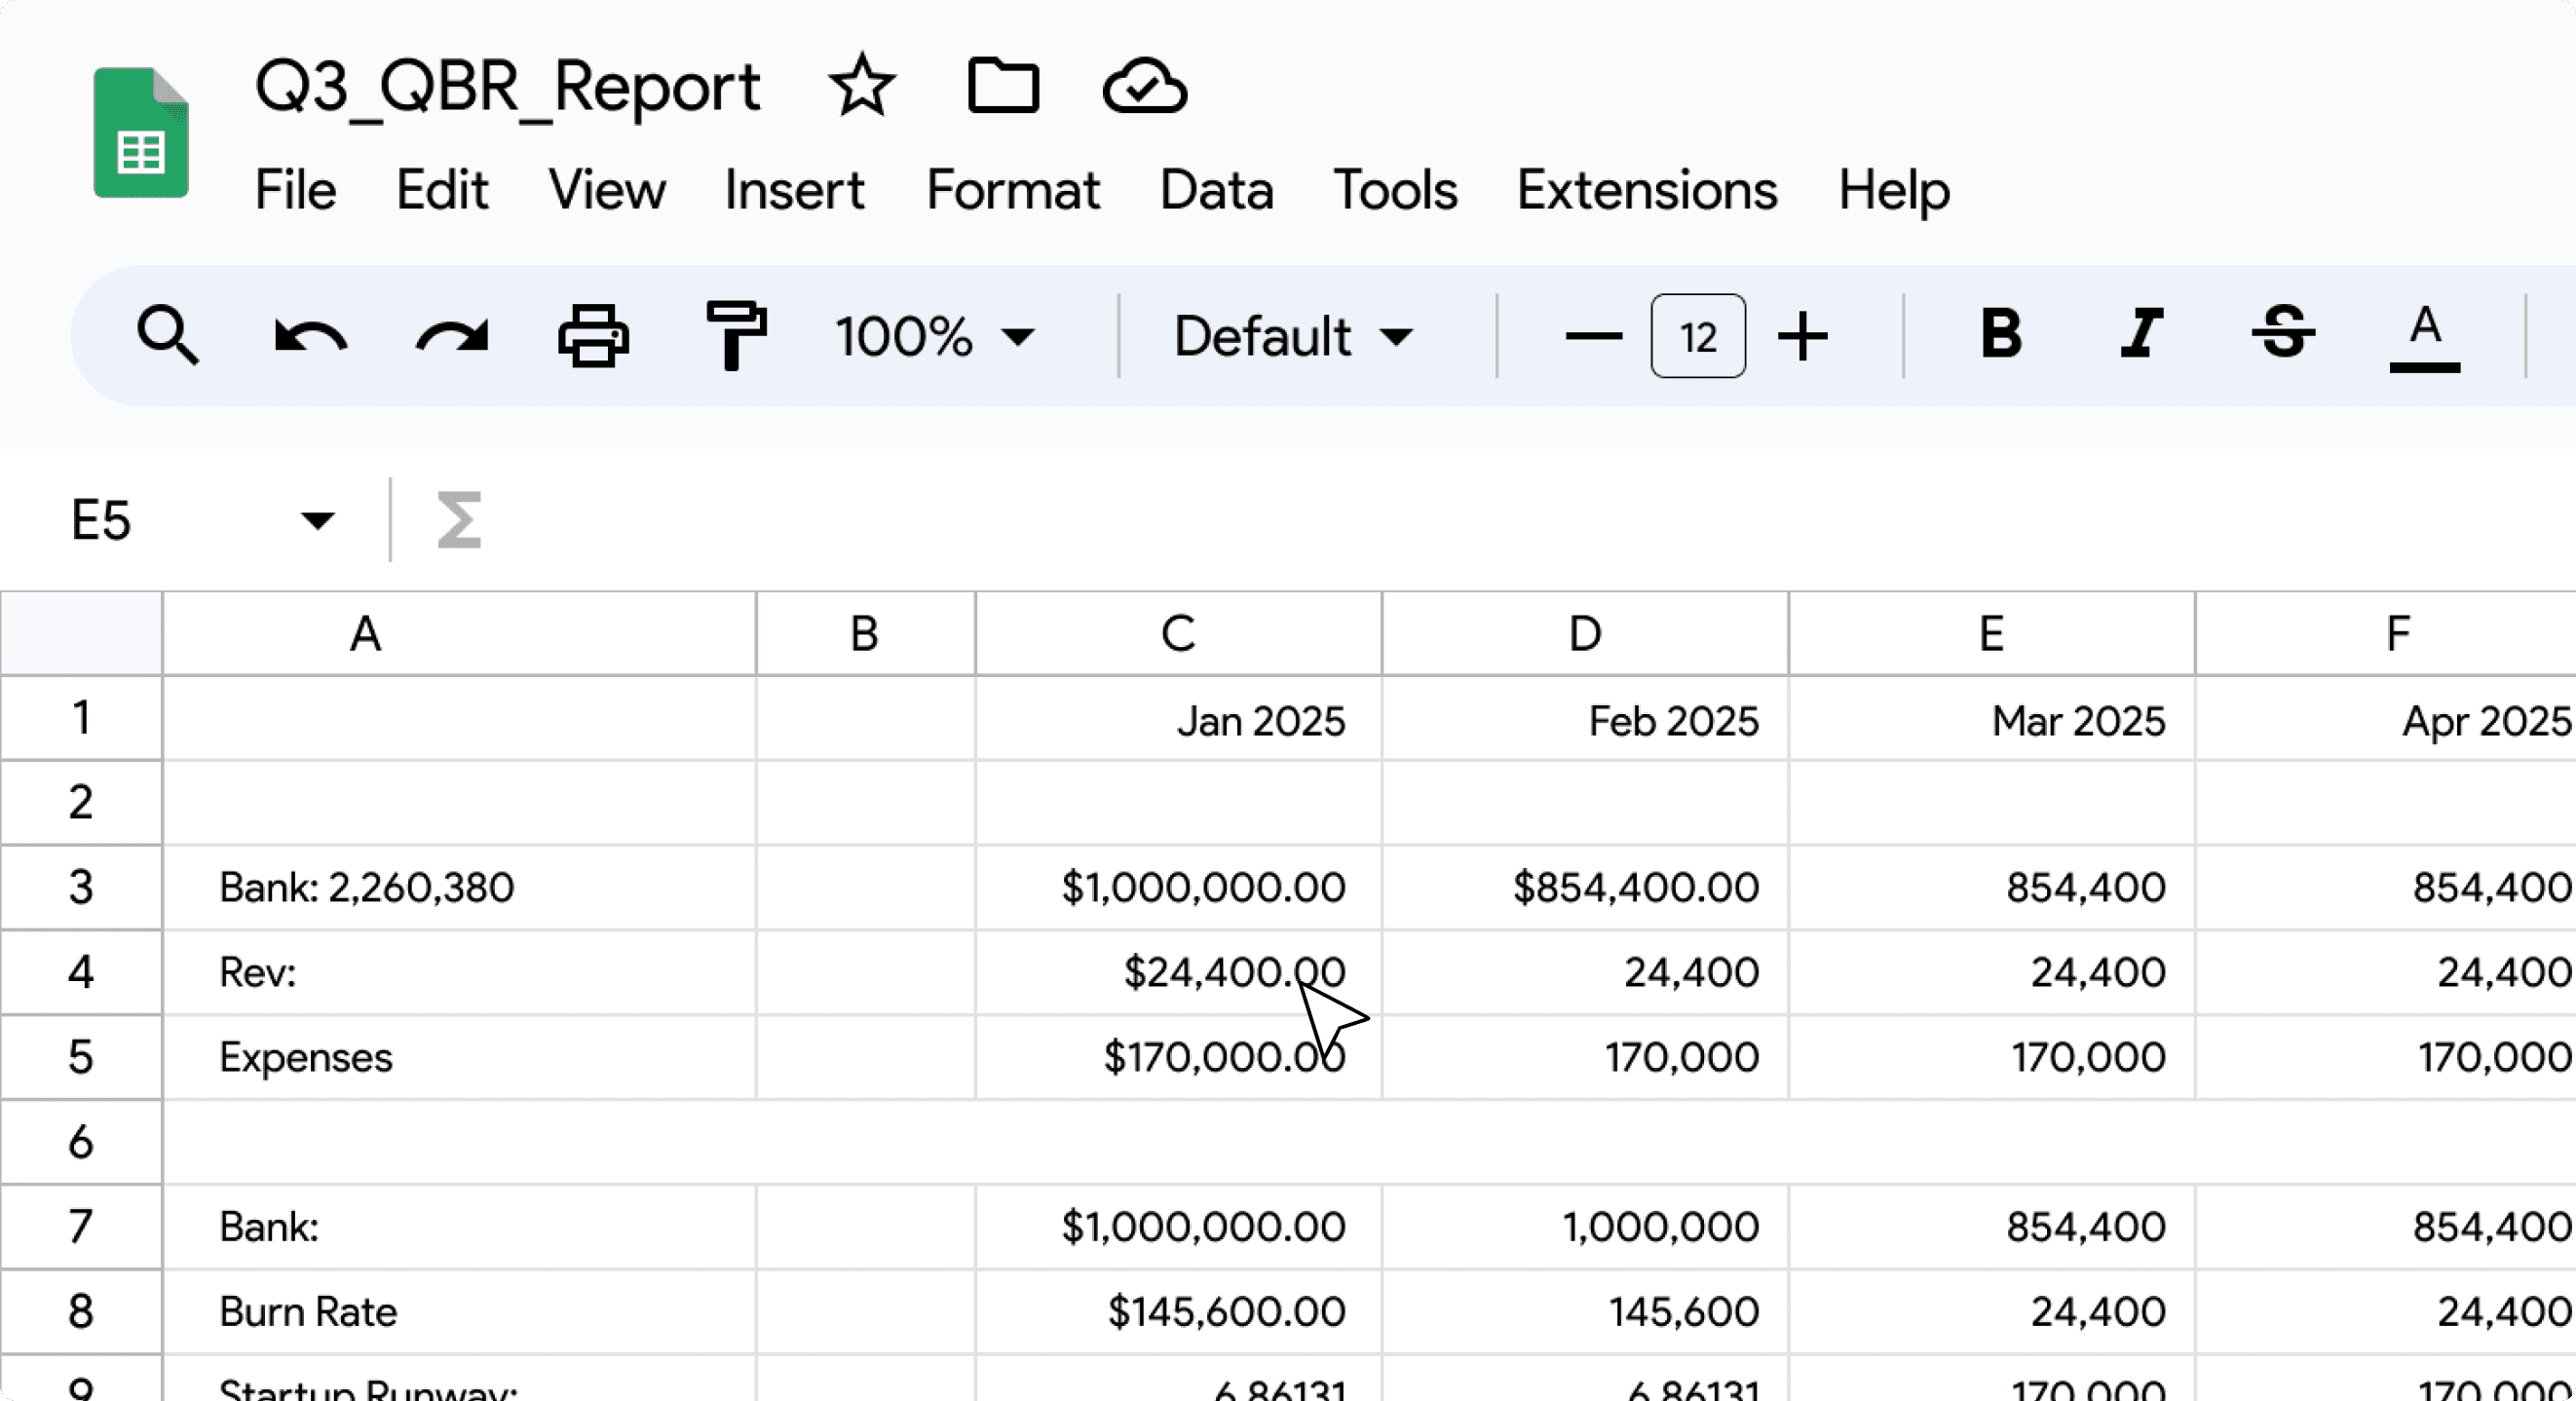This screenshot has width=2576, height=1401.
Task: Undo the last action
Action: tap(310, 336)
